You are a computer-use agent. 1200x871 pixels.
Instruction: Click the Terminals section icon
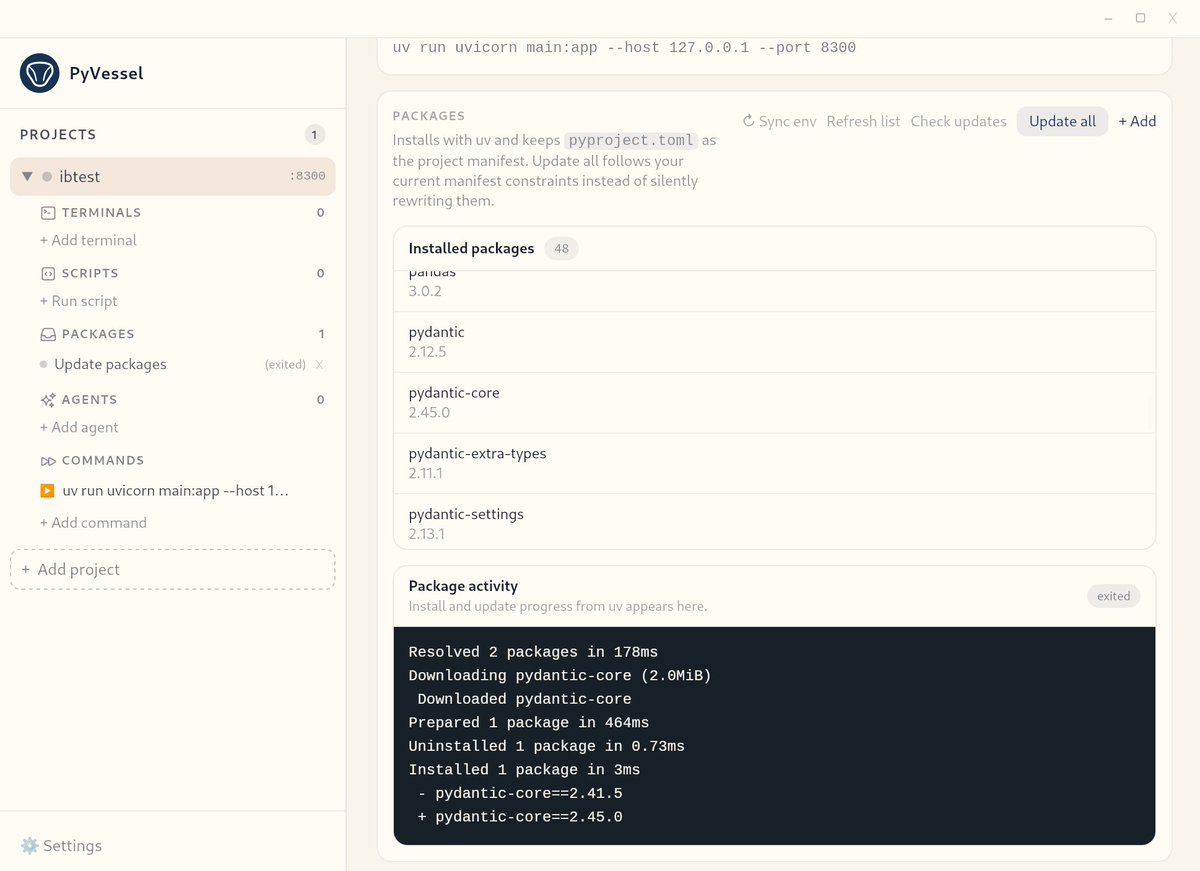coord(47,212)
